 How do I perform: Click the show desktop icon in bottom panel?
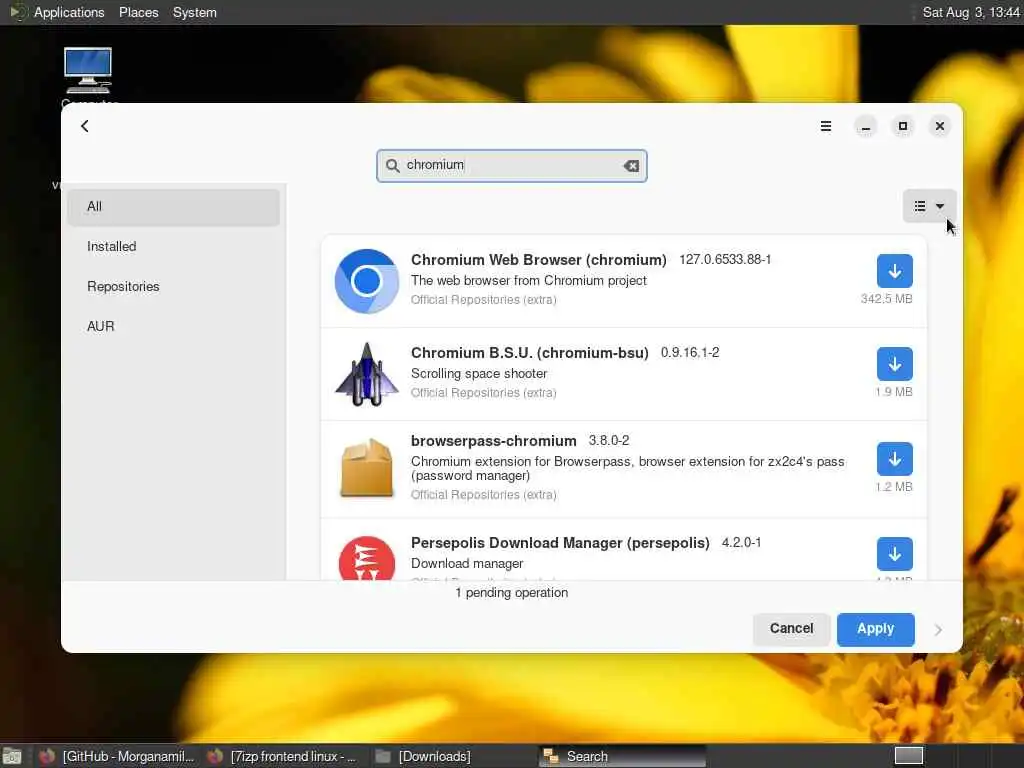coord(12,757)
